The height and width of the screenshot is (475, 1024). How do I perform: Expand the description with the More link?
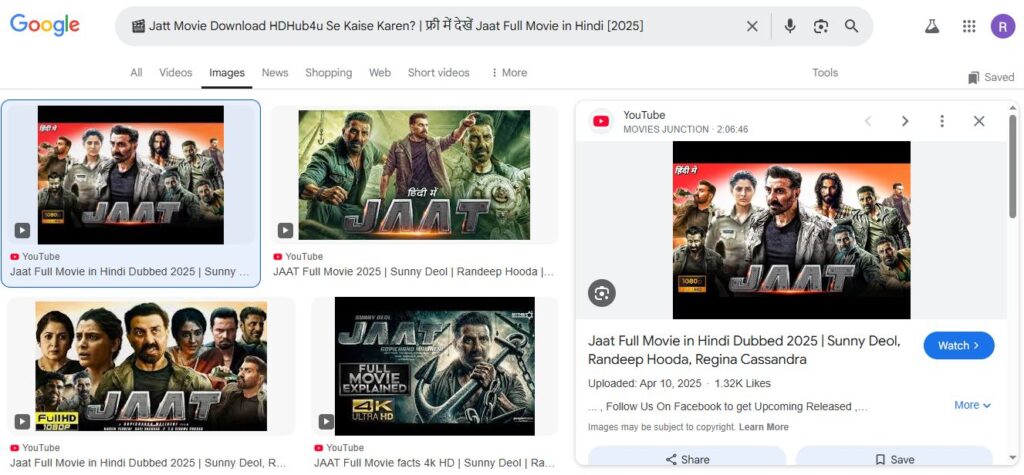972,405
